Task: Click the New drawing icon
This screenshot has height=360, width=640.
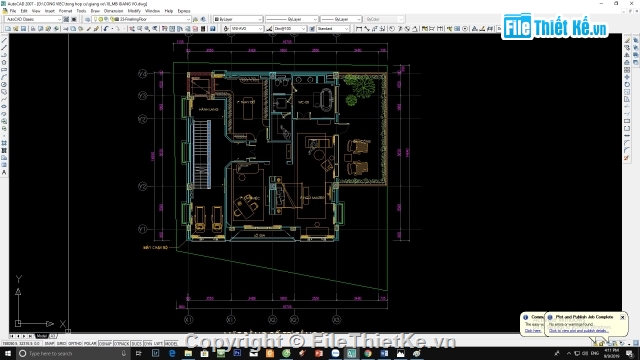Action: (8, 29)
